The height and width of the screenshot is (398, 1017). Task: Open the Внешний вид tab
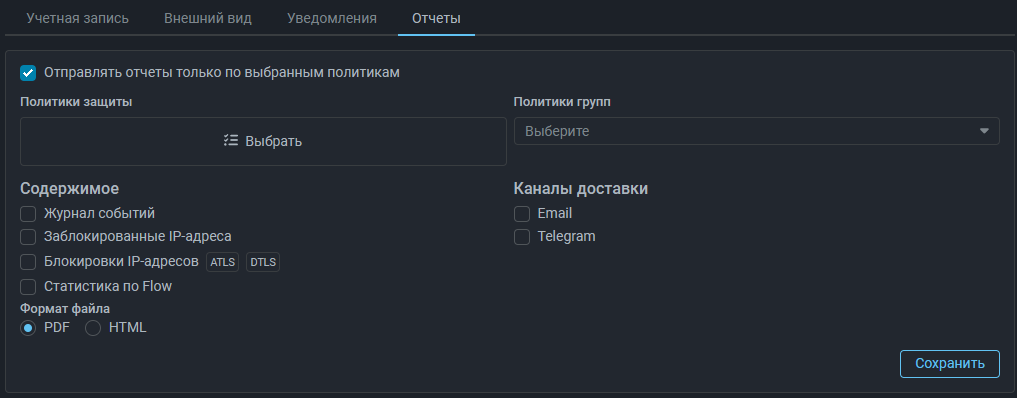click(x=208, y=18)
